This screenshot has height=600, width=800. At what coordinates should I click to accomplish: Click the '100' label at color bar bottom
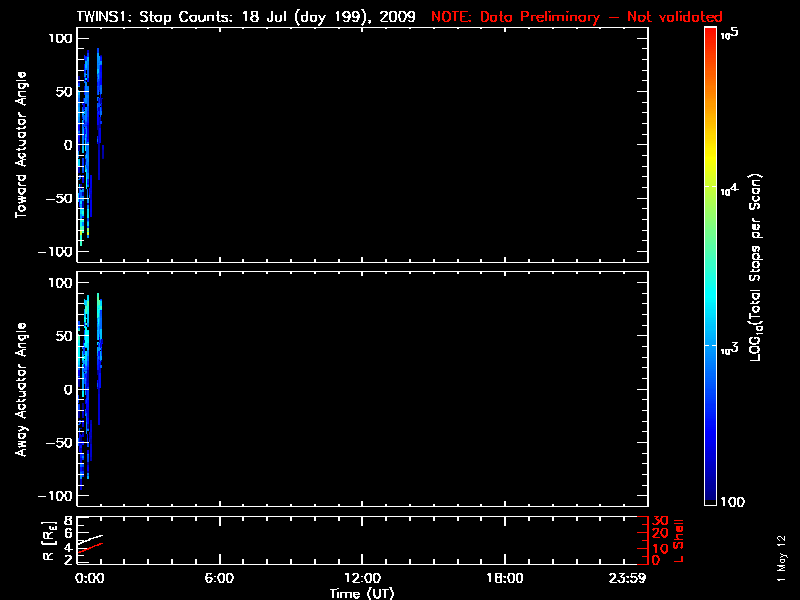(733, 502)
